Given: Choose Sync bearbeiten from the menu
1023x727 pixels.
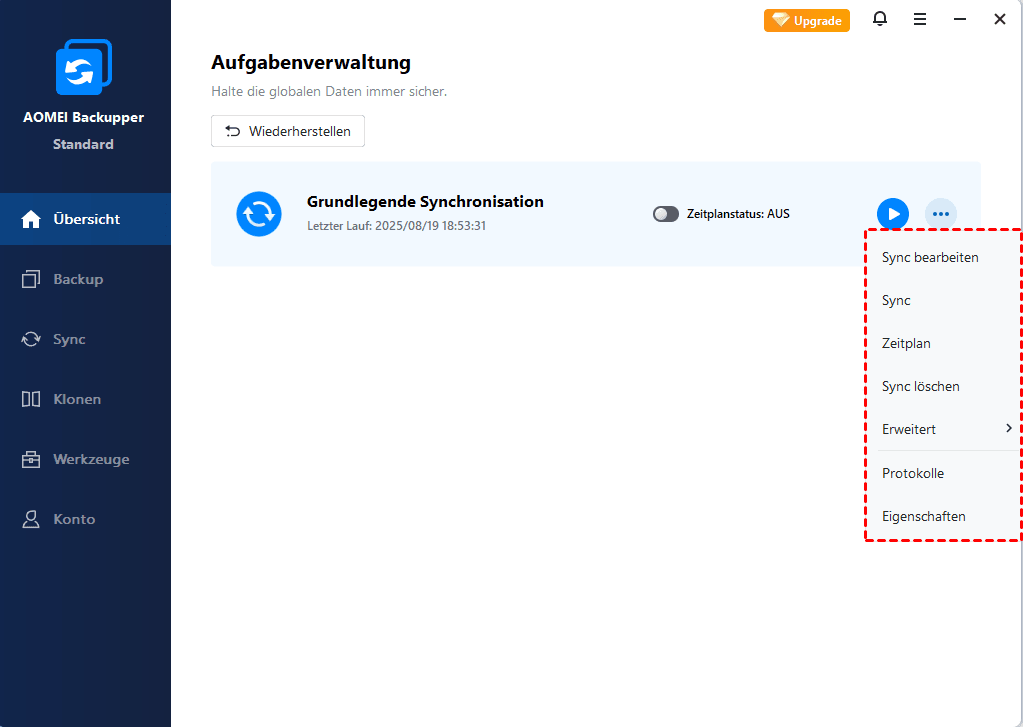Looking at the screenshot, I should coord(943,257).
